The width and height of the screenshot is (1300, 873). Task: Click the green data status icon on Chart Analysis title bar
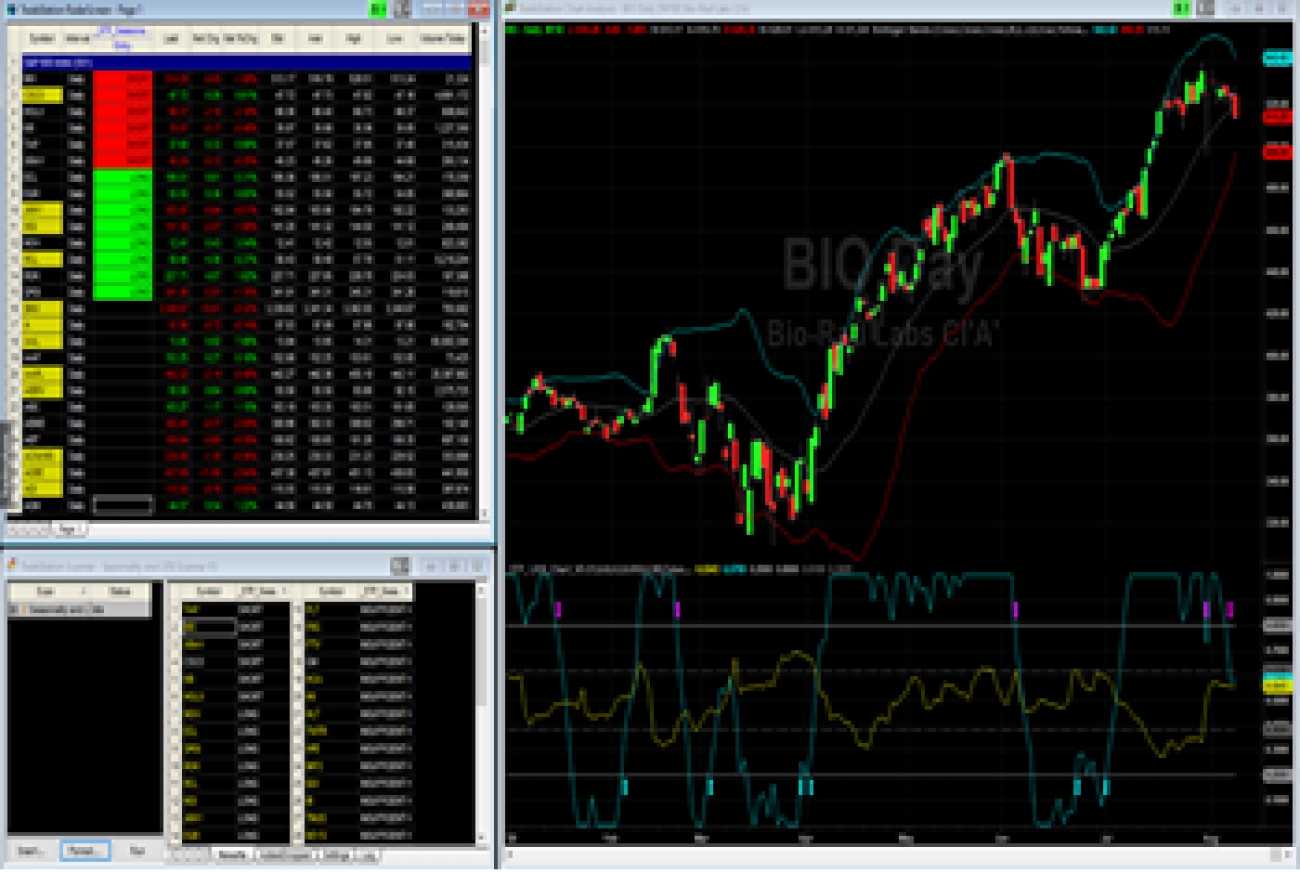1180,8
